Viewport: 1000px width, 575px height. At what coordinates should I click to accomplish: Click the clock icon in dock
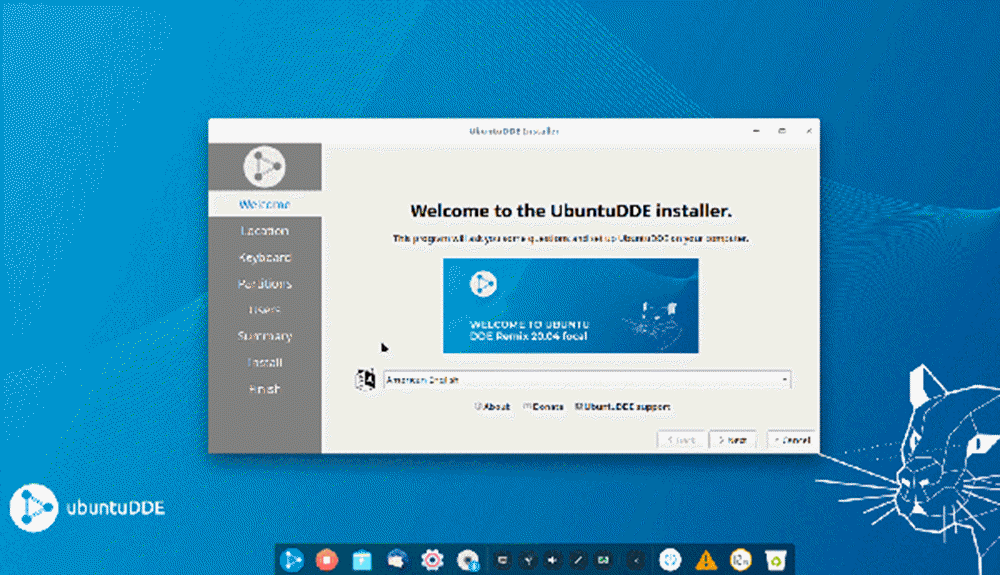point(740,560)
